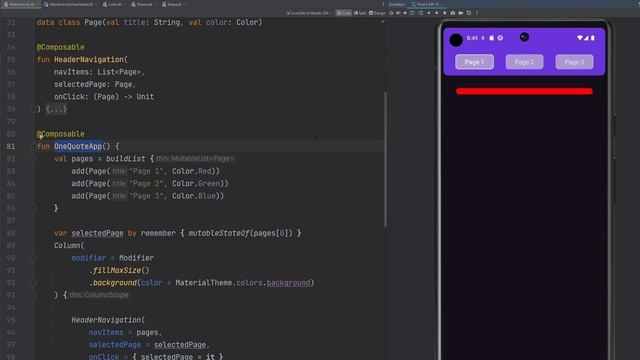The image size is (640, 360).
Task: Take an emulator screenshot with camera icon
Action: [x=453, y=13]
